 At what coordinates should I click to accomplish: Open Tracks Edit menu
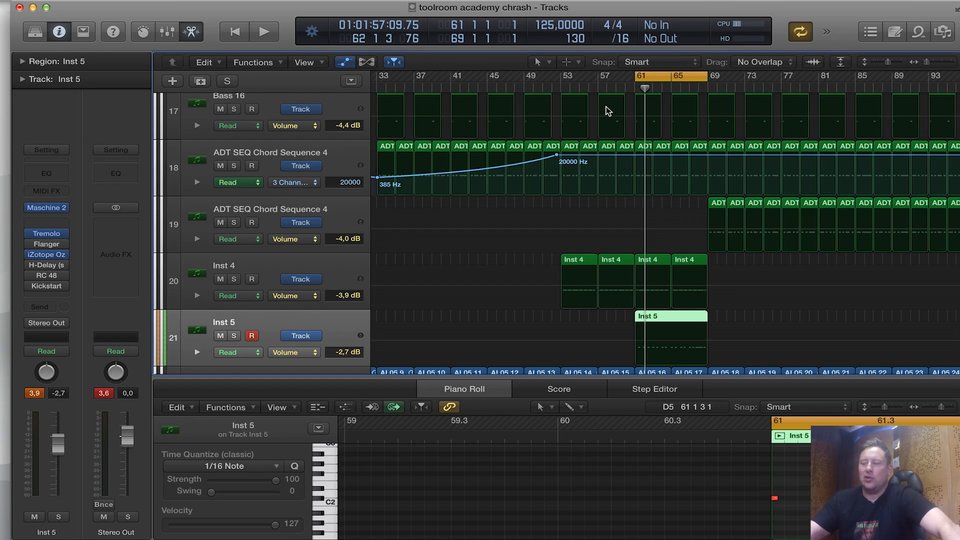pos(208,62)
